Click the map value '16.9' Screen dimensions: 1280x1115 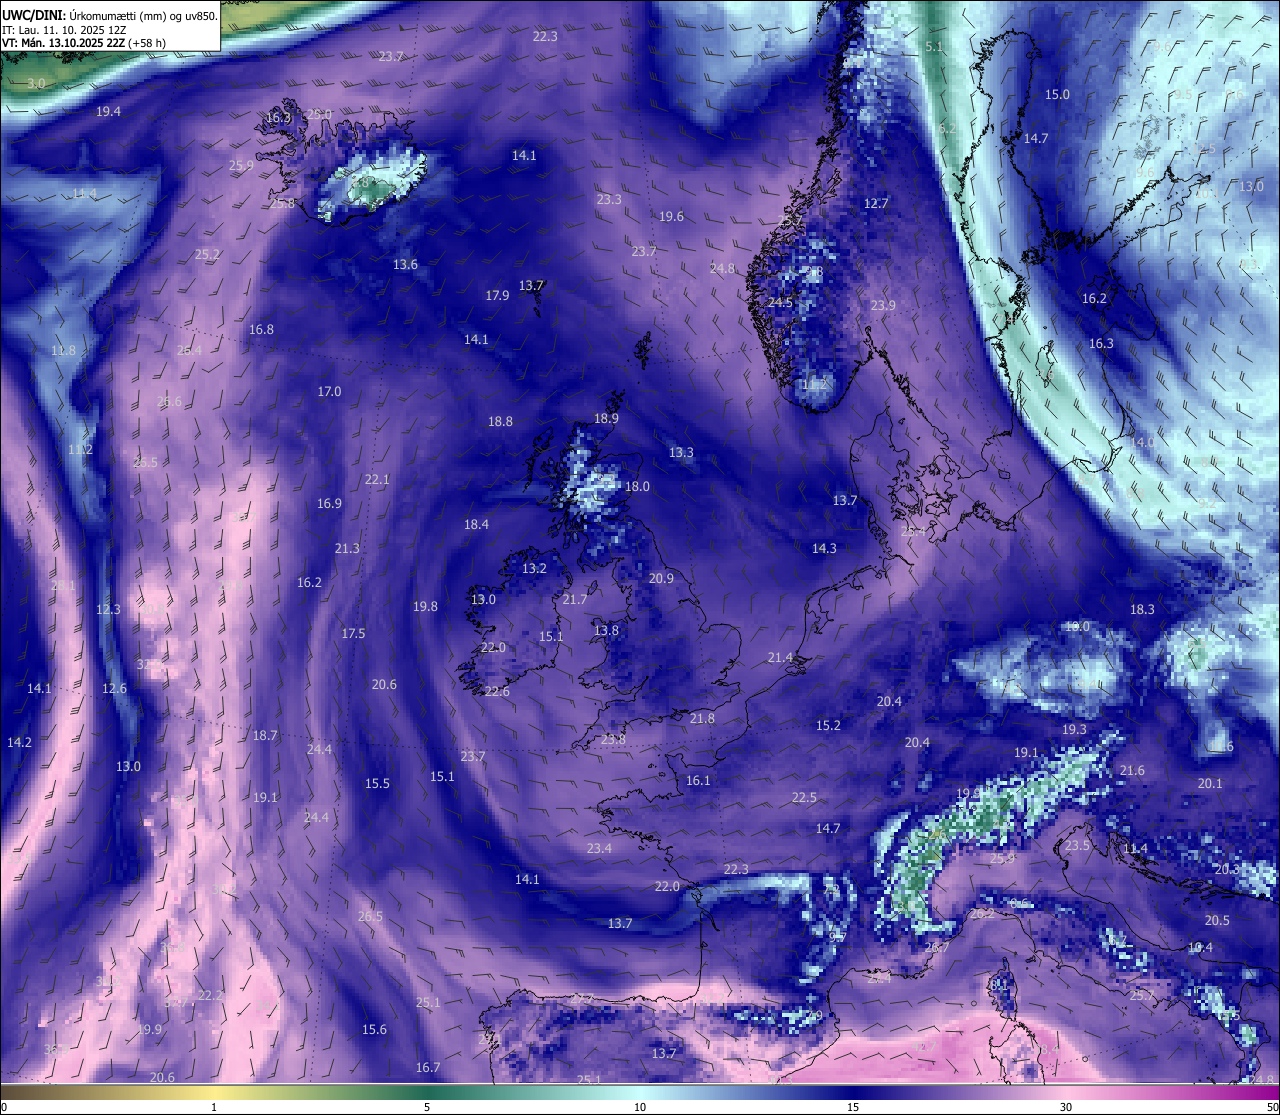(x=329, y=504)
